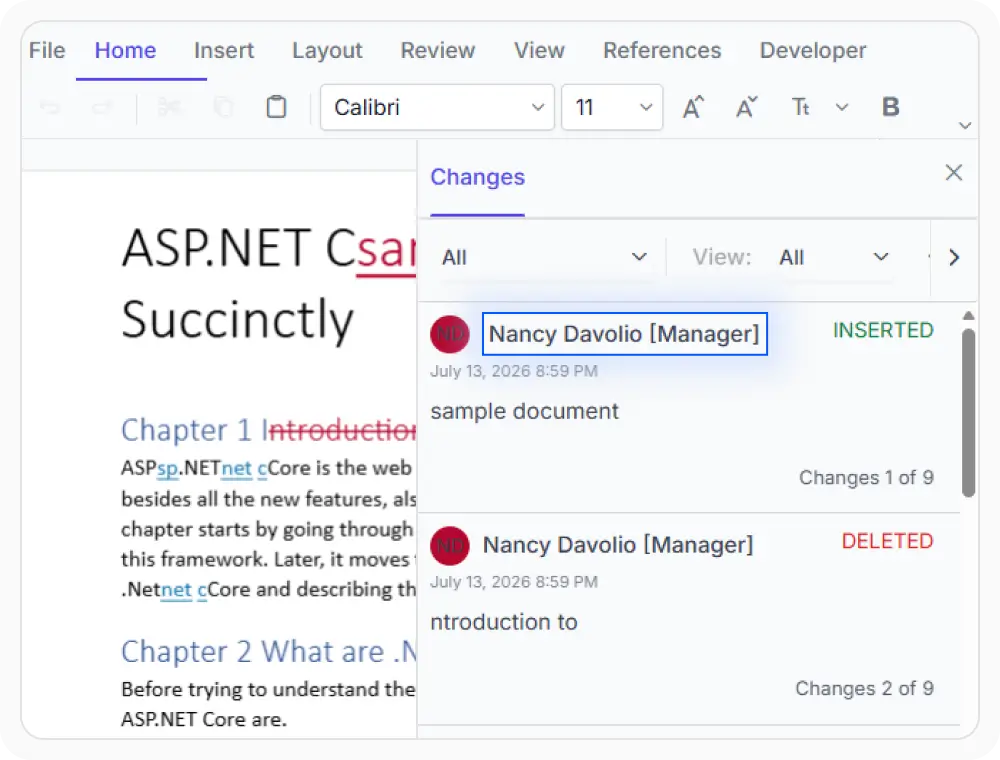Click the Change Case icon

(x=800, y=107)
